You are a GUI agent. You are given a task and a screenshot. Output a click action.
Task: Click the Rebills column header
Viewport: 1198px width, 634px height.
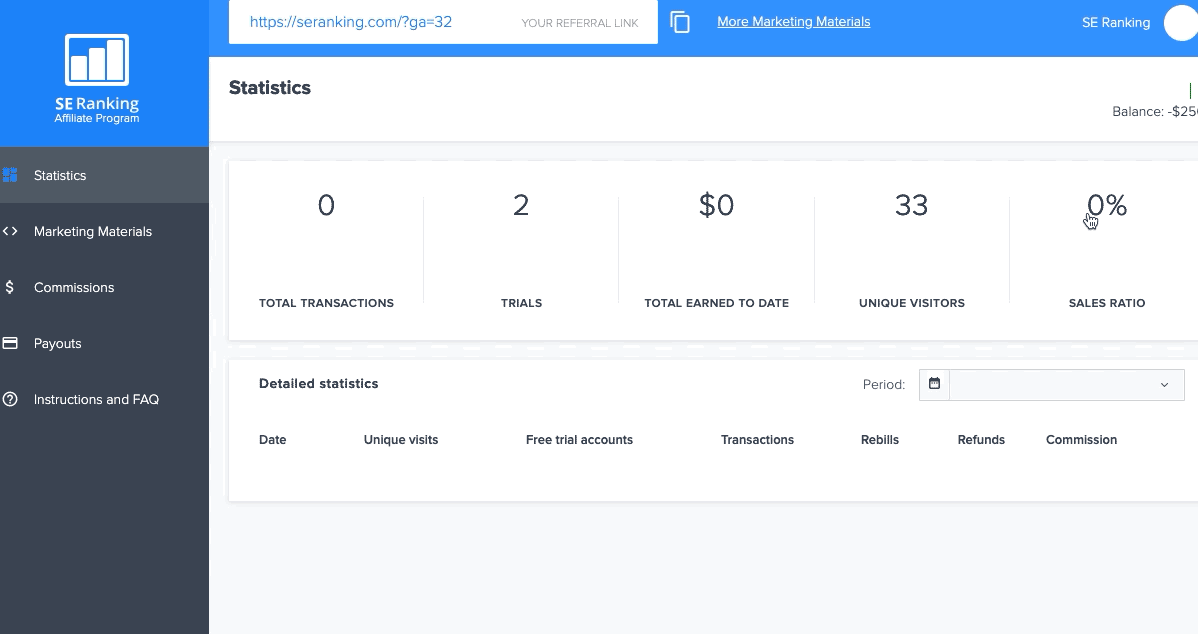click(879, 439)
